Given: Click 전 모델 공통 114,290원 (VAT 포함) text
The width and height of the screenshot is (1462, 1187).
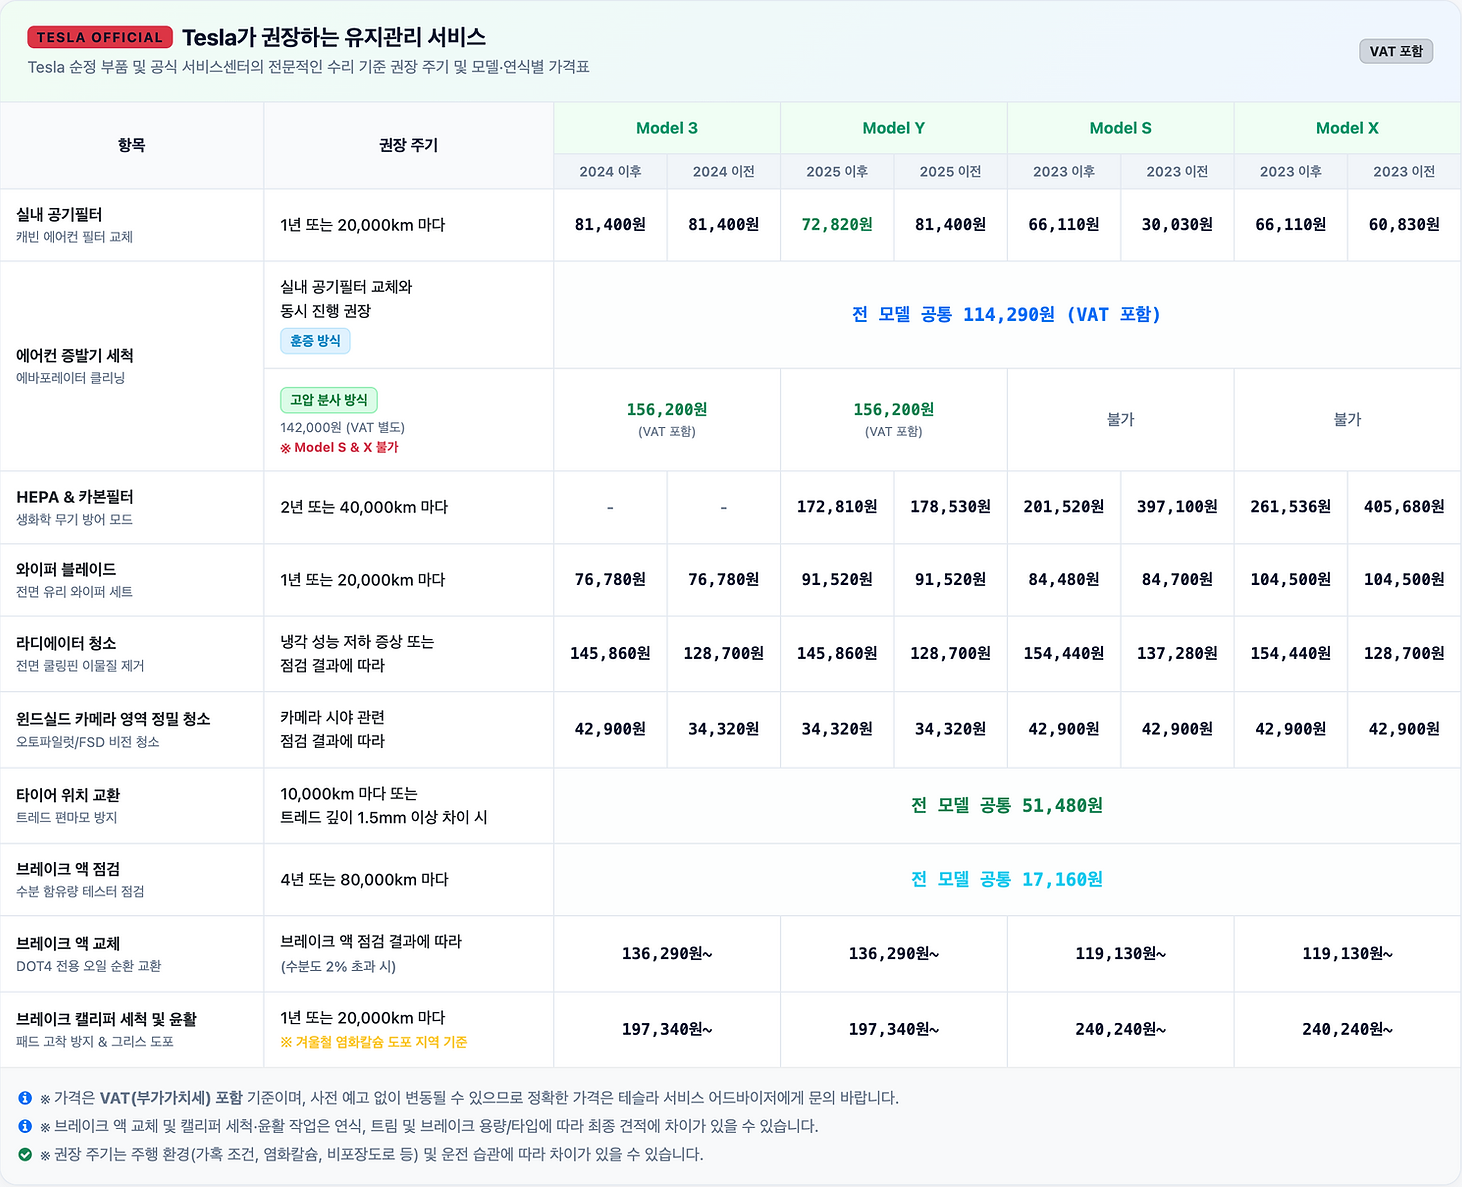Looking at the screenshot, I should pos(1007,315).
